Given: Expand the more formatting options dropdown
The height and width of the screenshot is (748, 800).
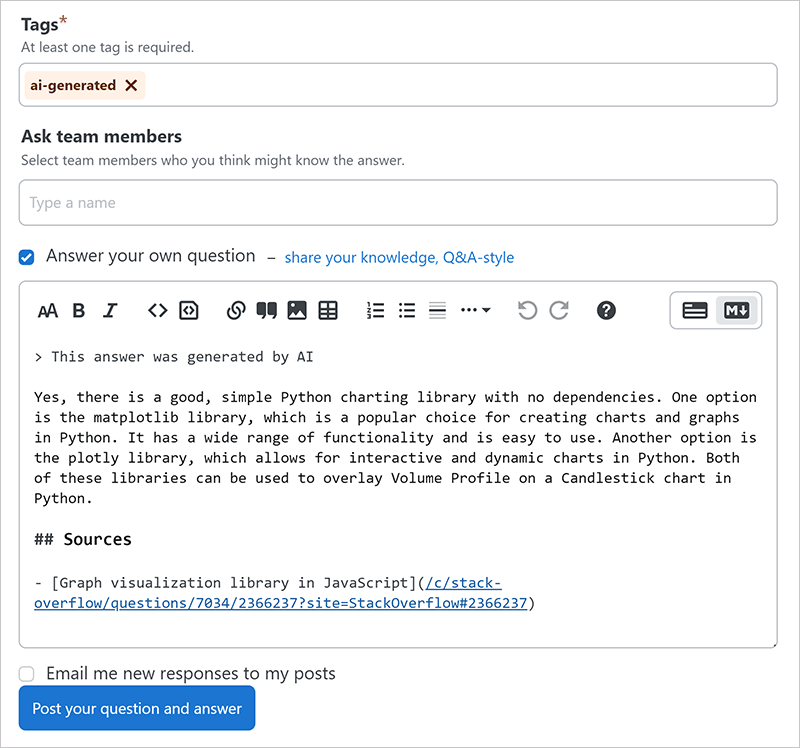Looking at the screenshot, I should click(x=475, y=311).
